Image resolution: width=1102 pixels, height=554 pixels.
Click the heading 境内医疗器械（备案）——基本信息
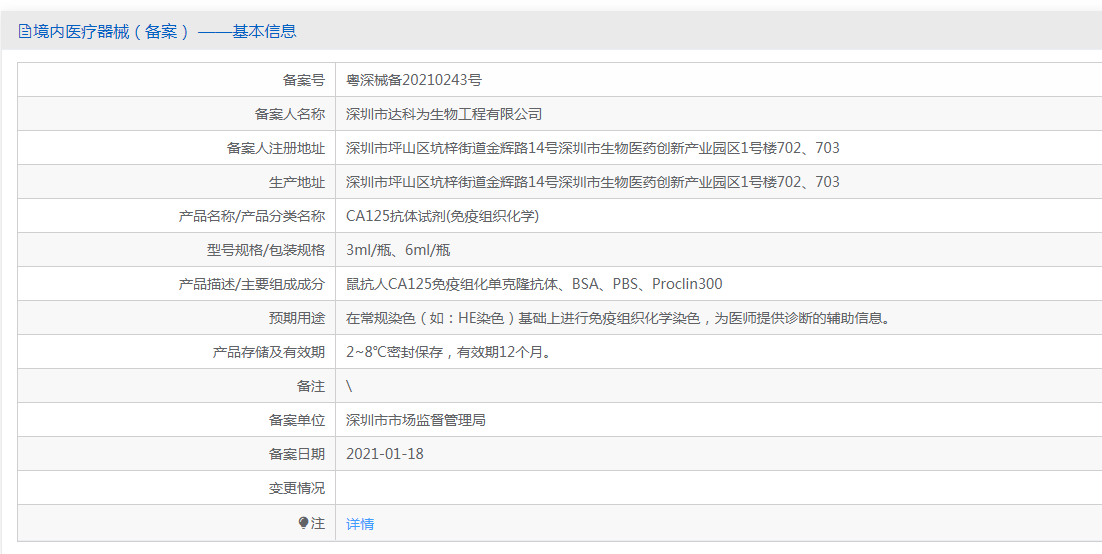pos(165,32)
